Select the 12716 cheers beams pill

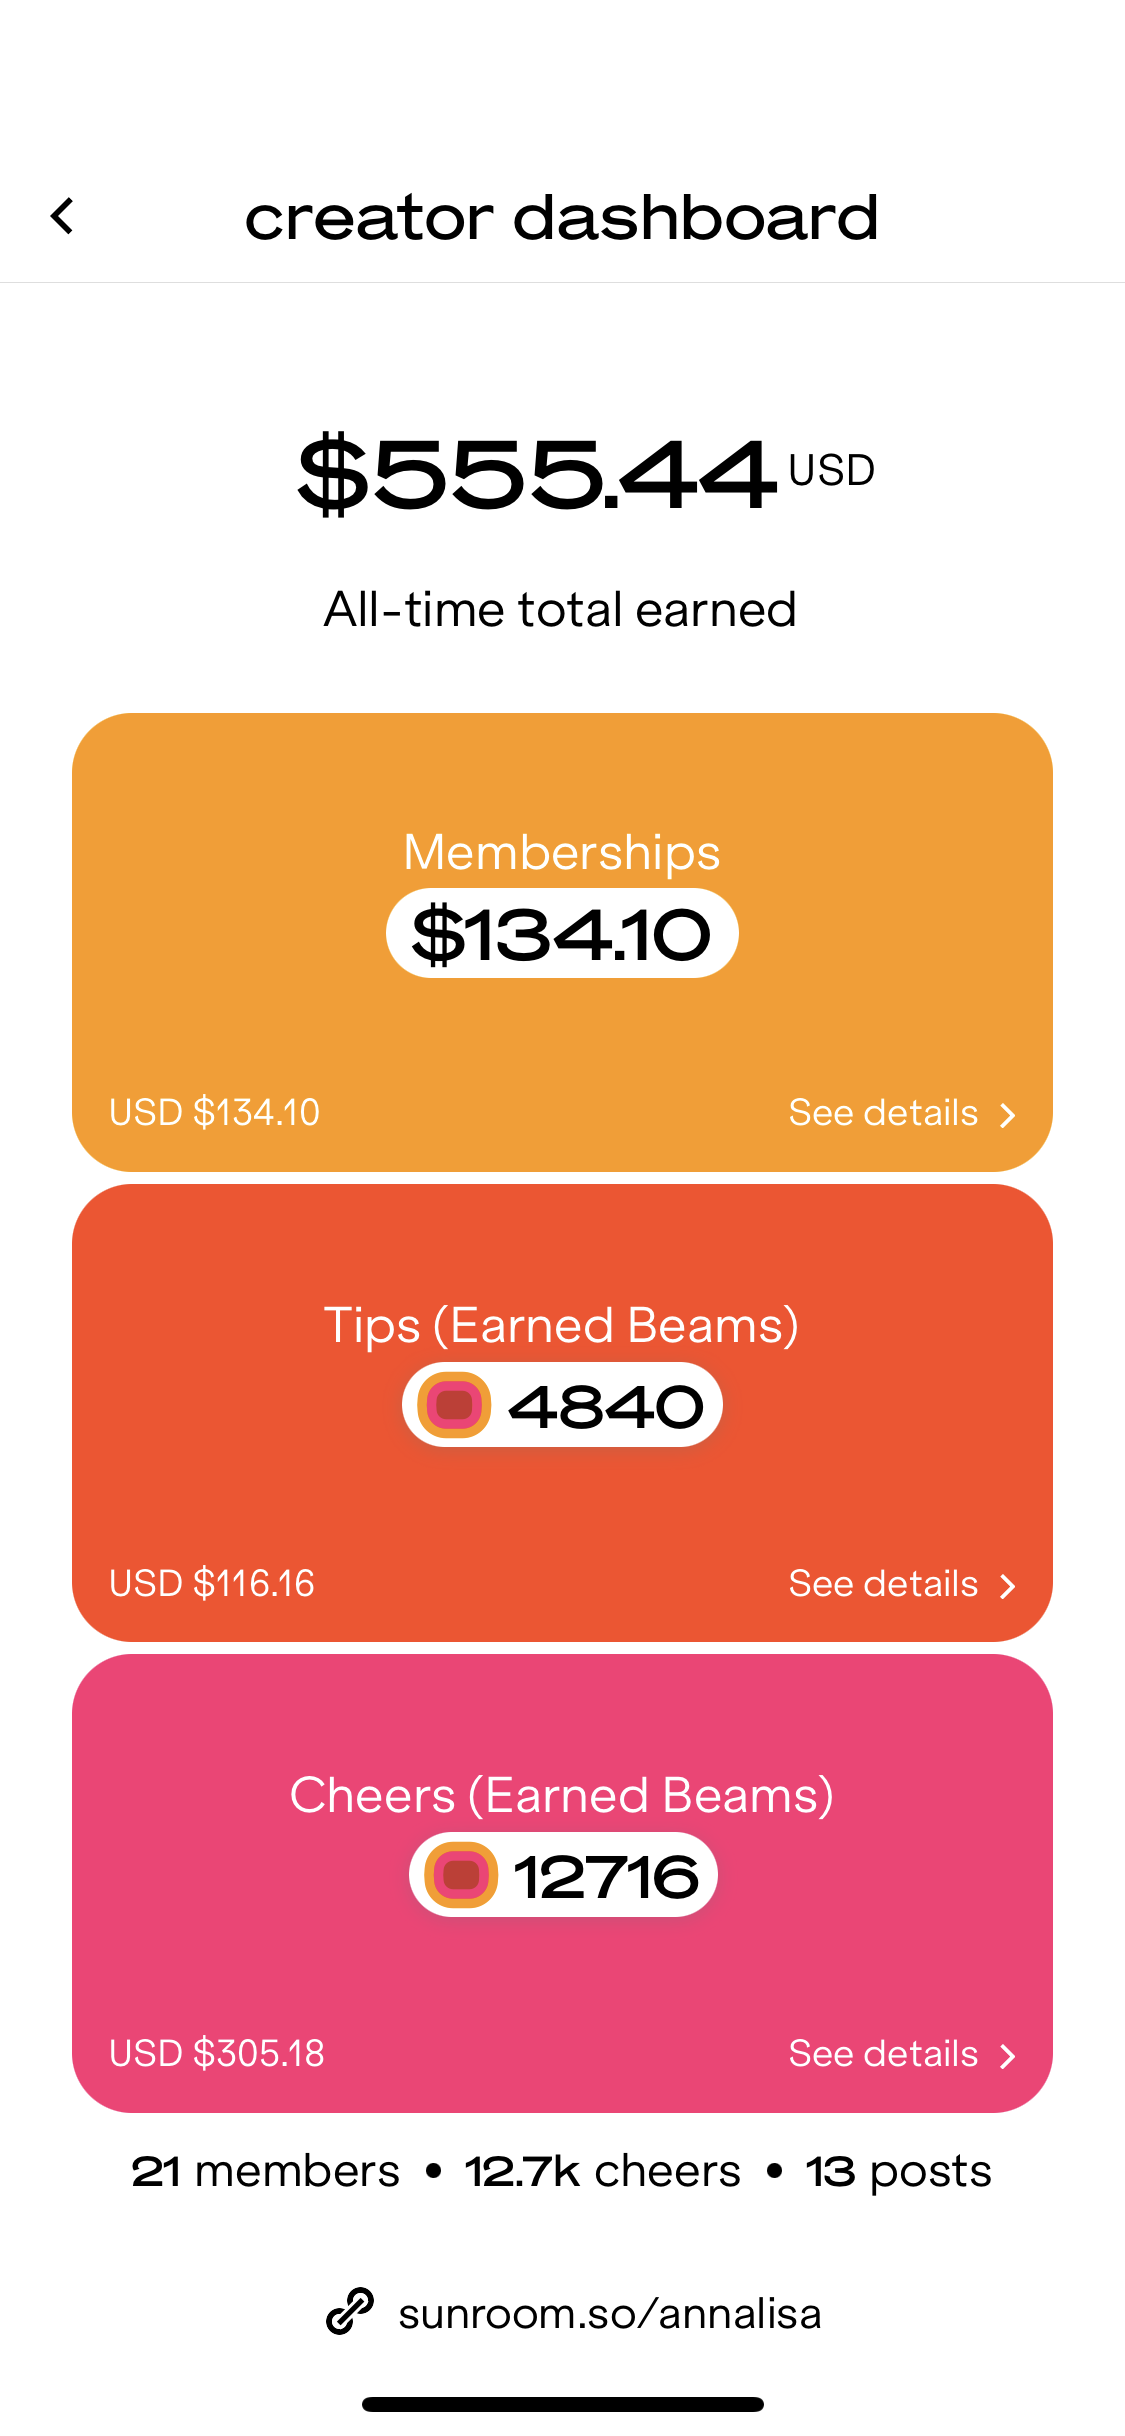[x=563, y=1875]
